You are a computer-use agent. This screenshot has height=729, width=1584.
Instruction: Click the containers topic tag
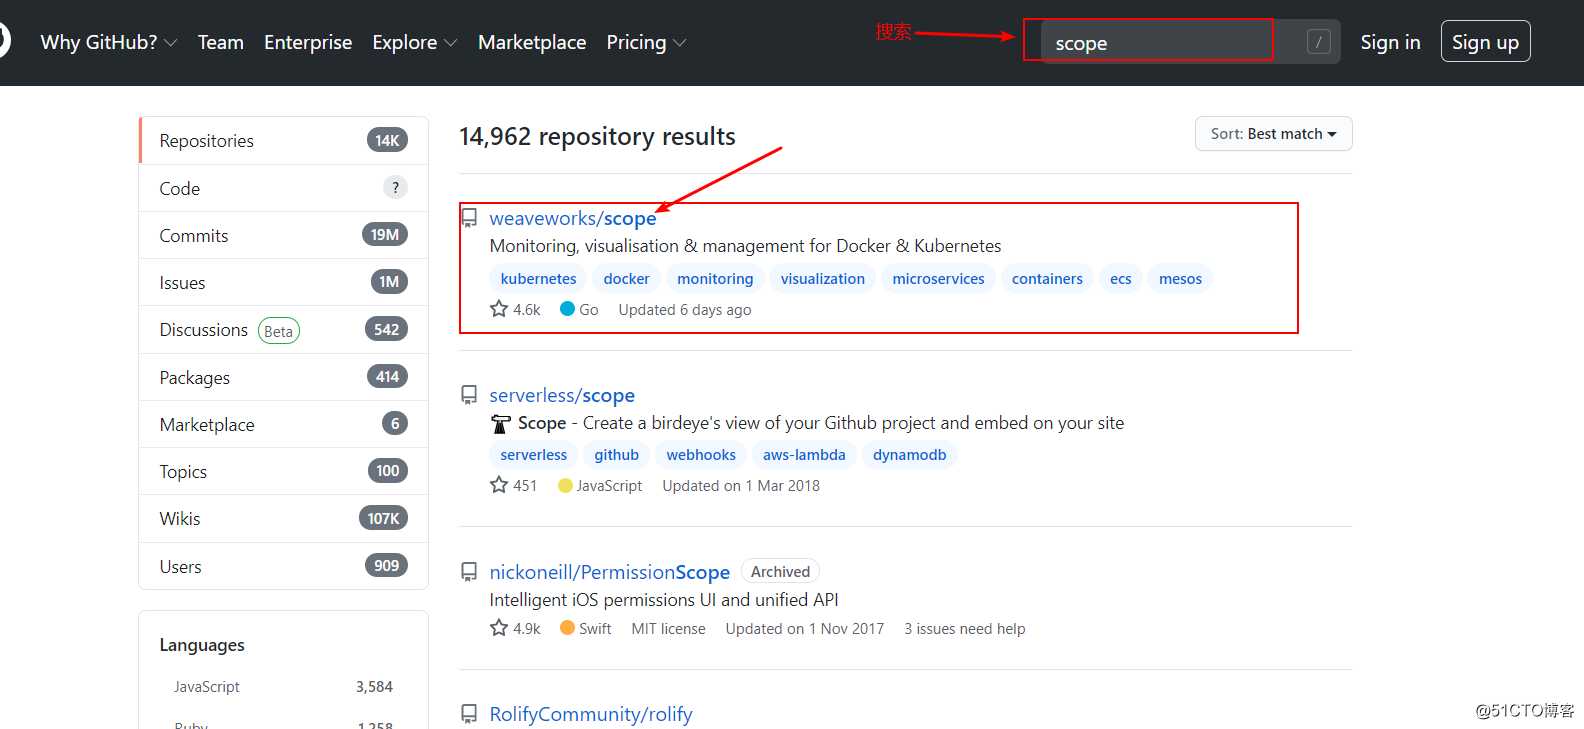[1047, 278]
